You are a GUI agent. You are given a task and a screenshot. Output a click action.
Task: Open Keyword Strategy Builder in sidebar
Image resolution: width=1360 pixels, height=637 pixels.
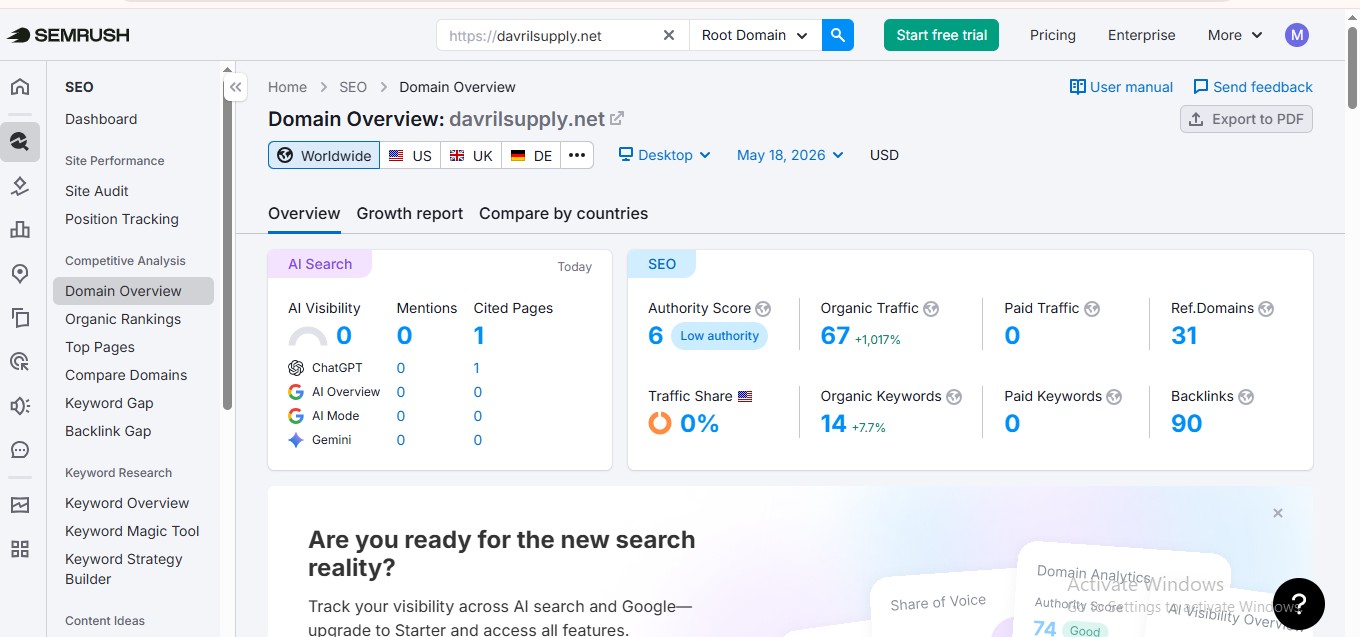(x=124, y=569)
